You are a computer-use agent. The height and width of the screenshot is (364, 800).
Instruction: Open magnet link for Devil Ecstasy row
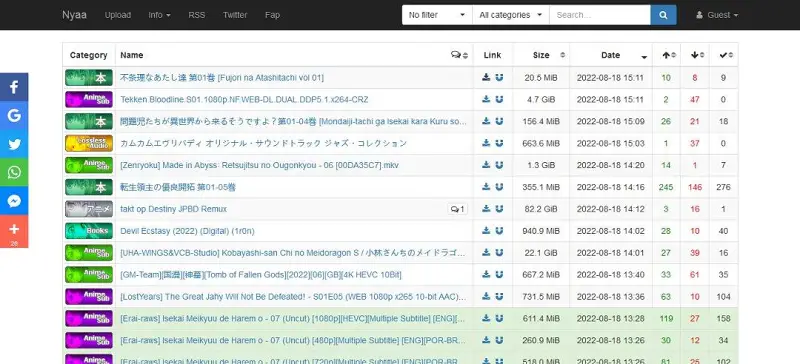[x=499, y=231]
